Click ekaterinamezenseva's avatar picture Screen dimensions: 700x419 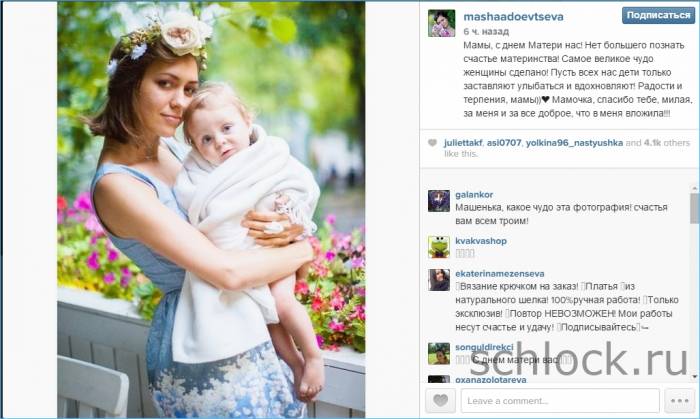pos(439,280)
